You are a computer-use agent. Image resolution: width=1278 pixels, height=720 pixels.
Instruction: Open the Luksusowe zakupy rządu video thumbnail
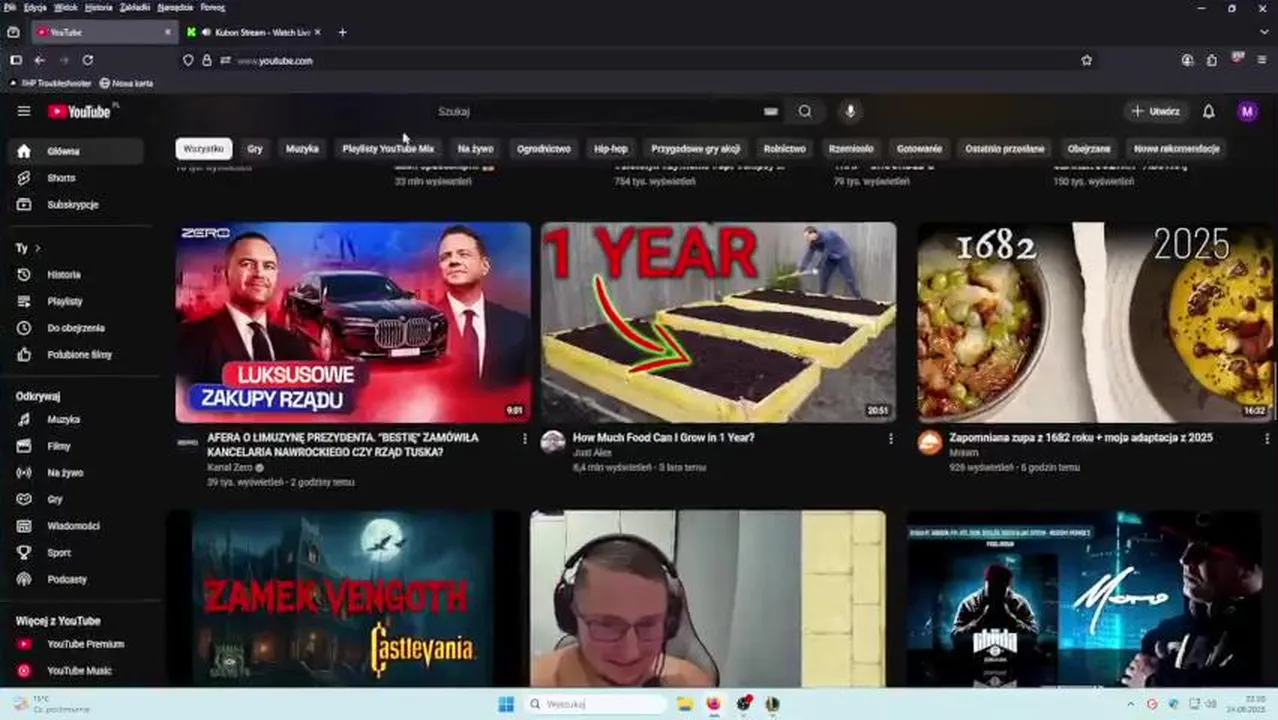pos(353,322)
